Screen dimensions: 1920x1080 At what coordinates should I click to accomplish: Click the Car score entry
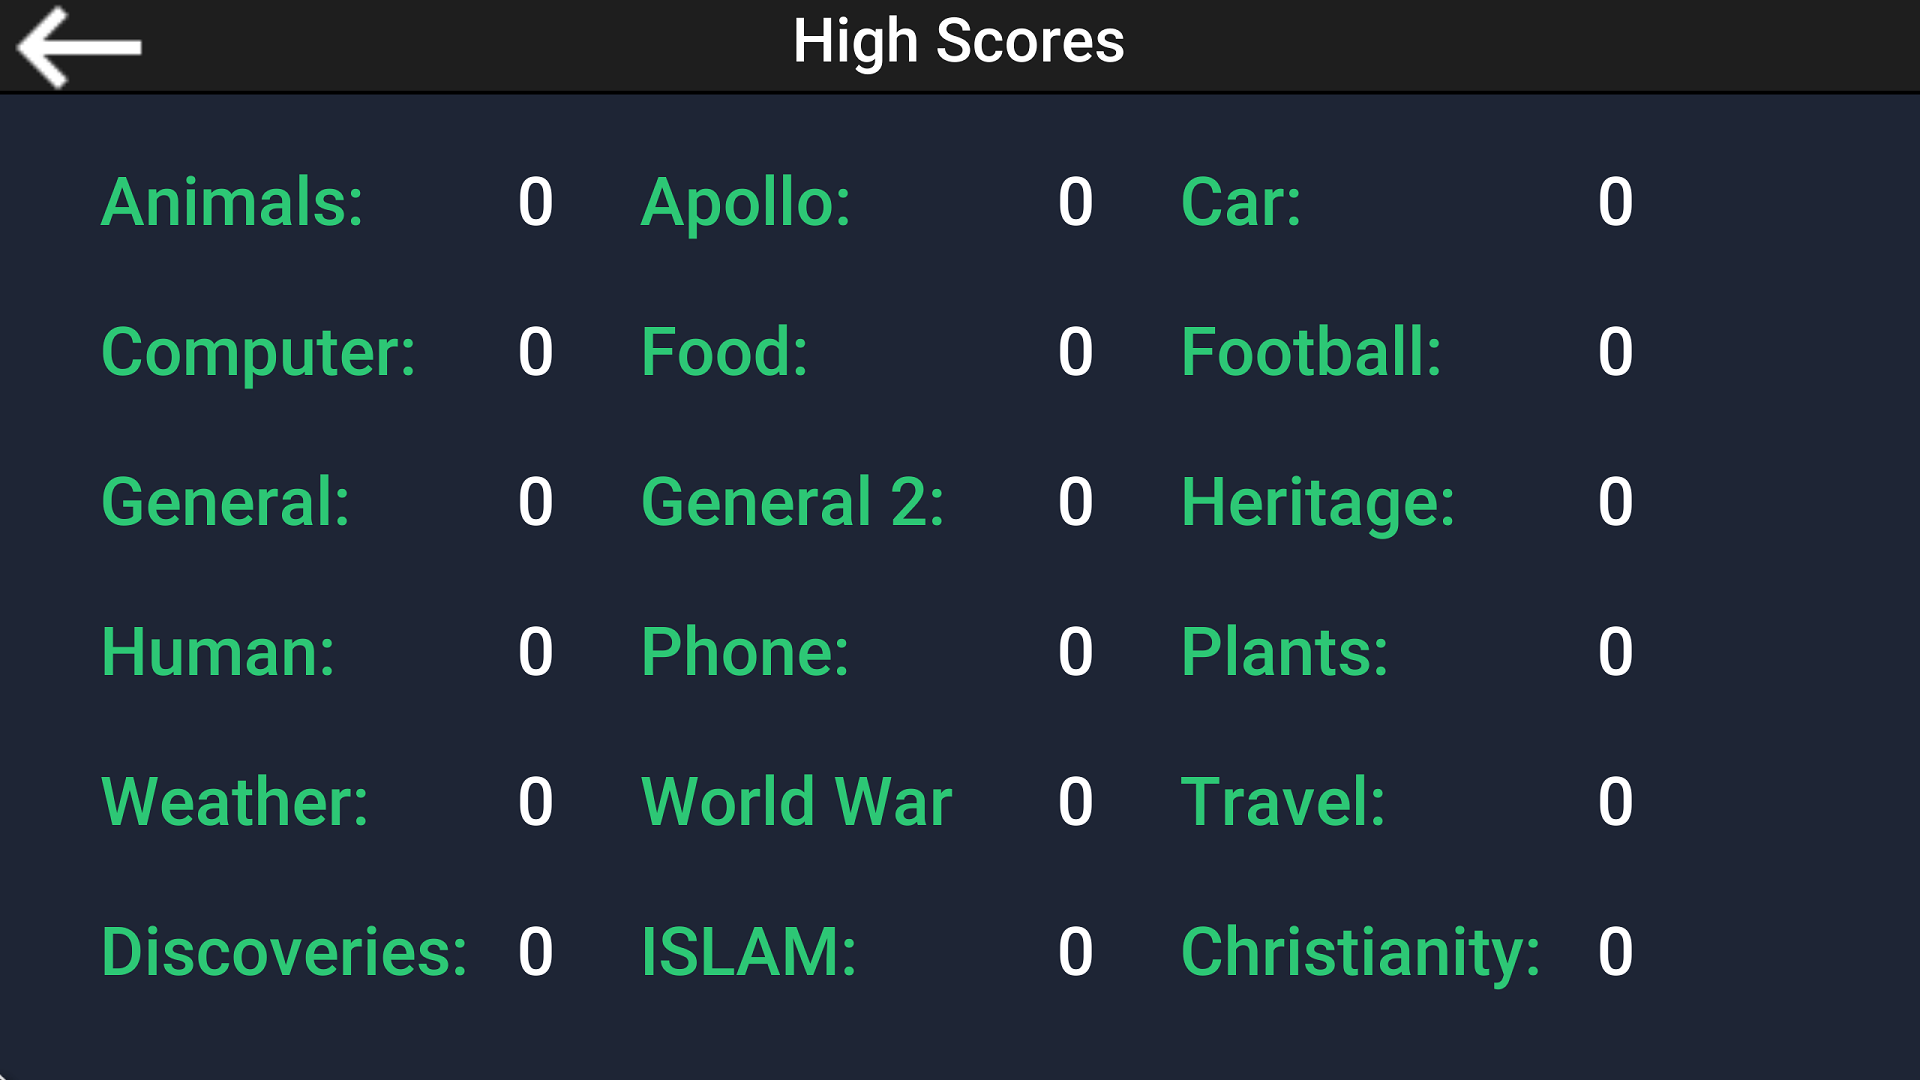click(1242, 202)
